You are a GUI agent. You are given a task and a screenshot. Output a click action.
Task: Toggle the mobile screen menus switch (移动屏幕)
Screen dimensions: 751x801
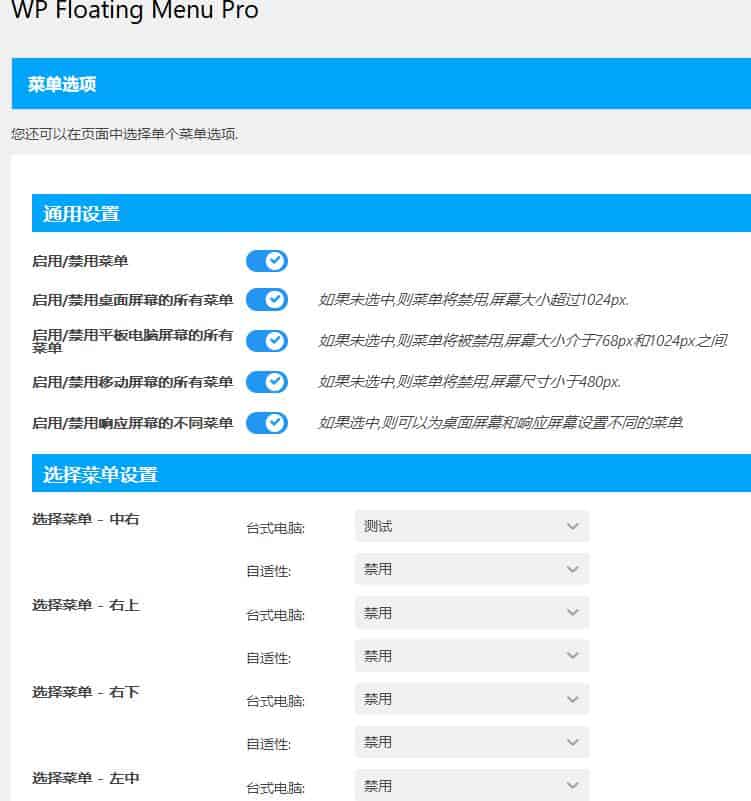(x=267, y=382)
